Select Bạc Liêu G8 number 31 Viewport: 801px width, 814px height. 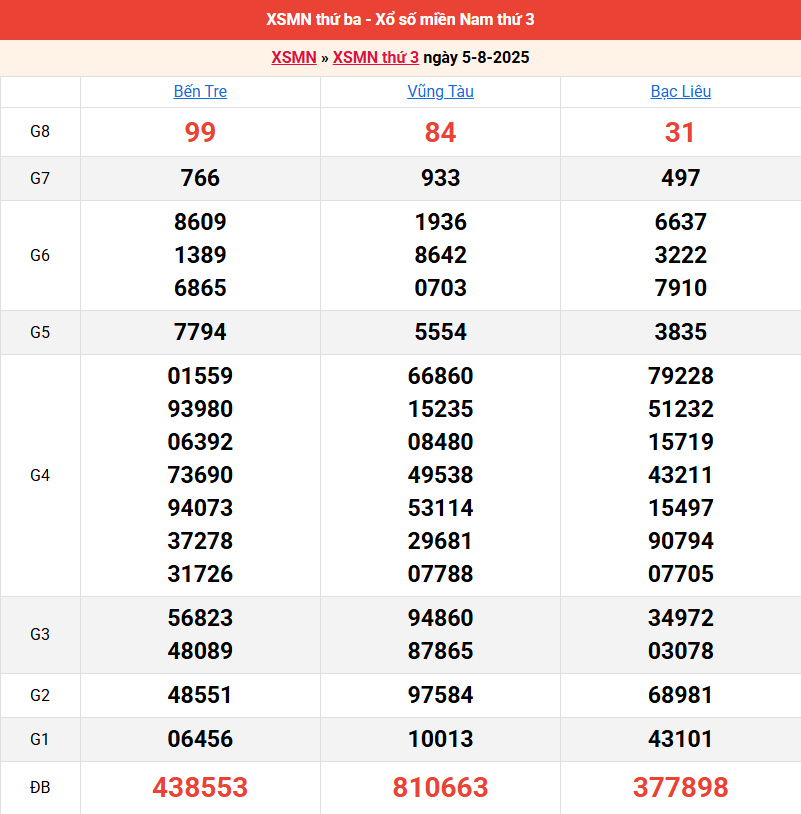(680, 132)
